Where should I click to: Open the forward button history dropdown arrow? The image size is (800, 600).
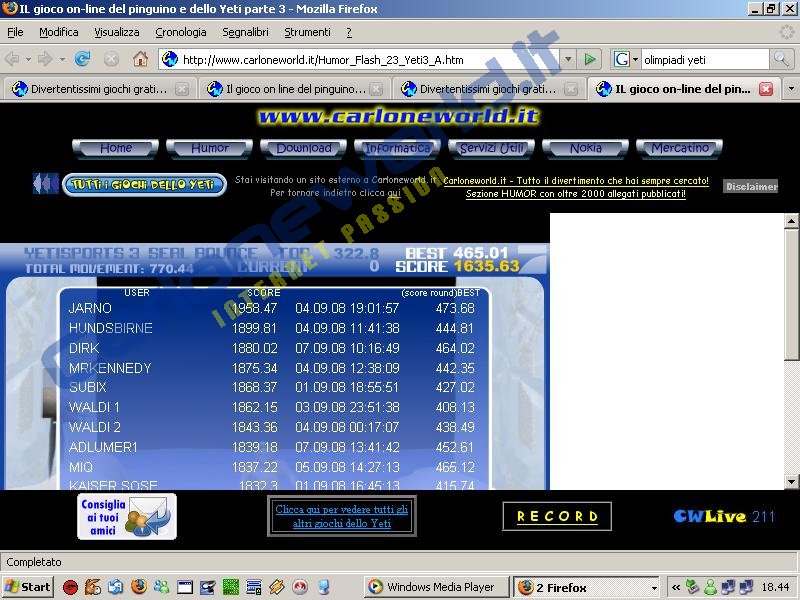(x=62, y=60)
